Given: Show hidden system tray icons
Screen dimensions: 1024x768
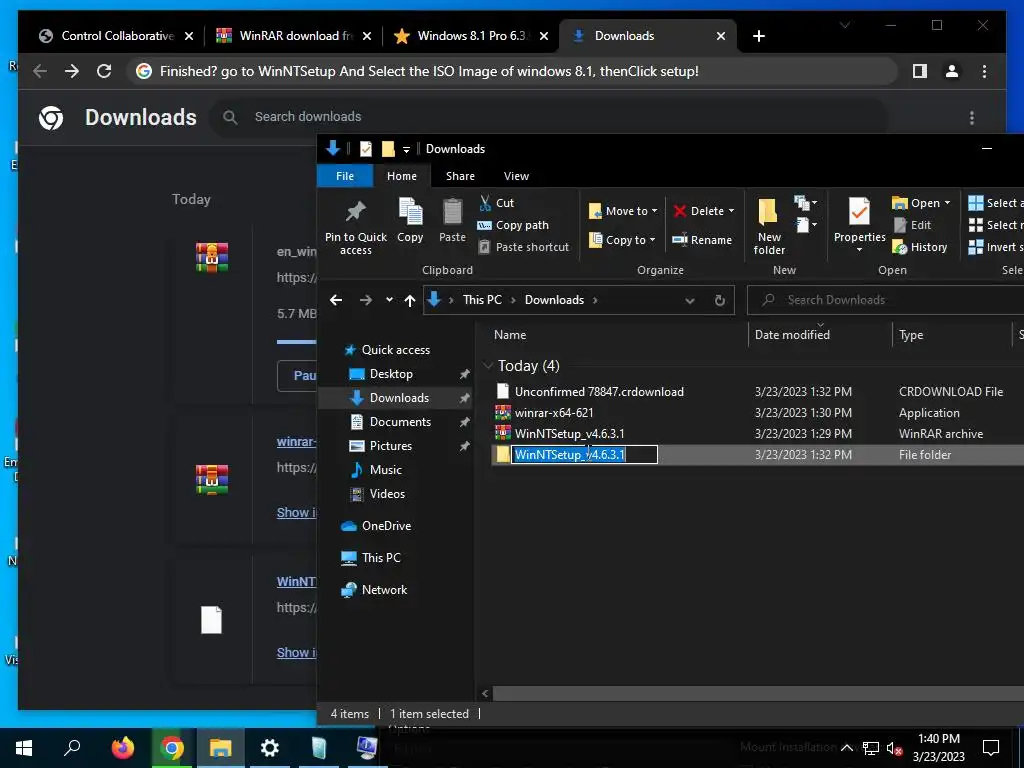Looking at the screenshot, I should tap(846, 748).
